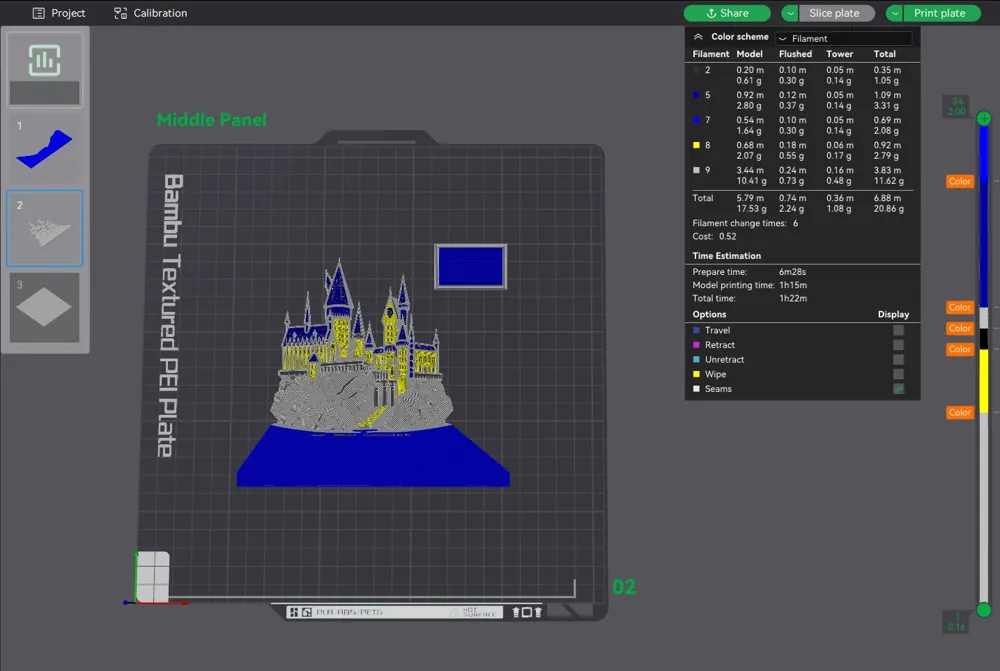This screenshot has width=1000, height=671.
Task: Click the green 02 plate number
Action: click(x=624, y=587)
